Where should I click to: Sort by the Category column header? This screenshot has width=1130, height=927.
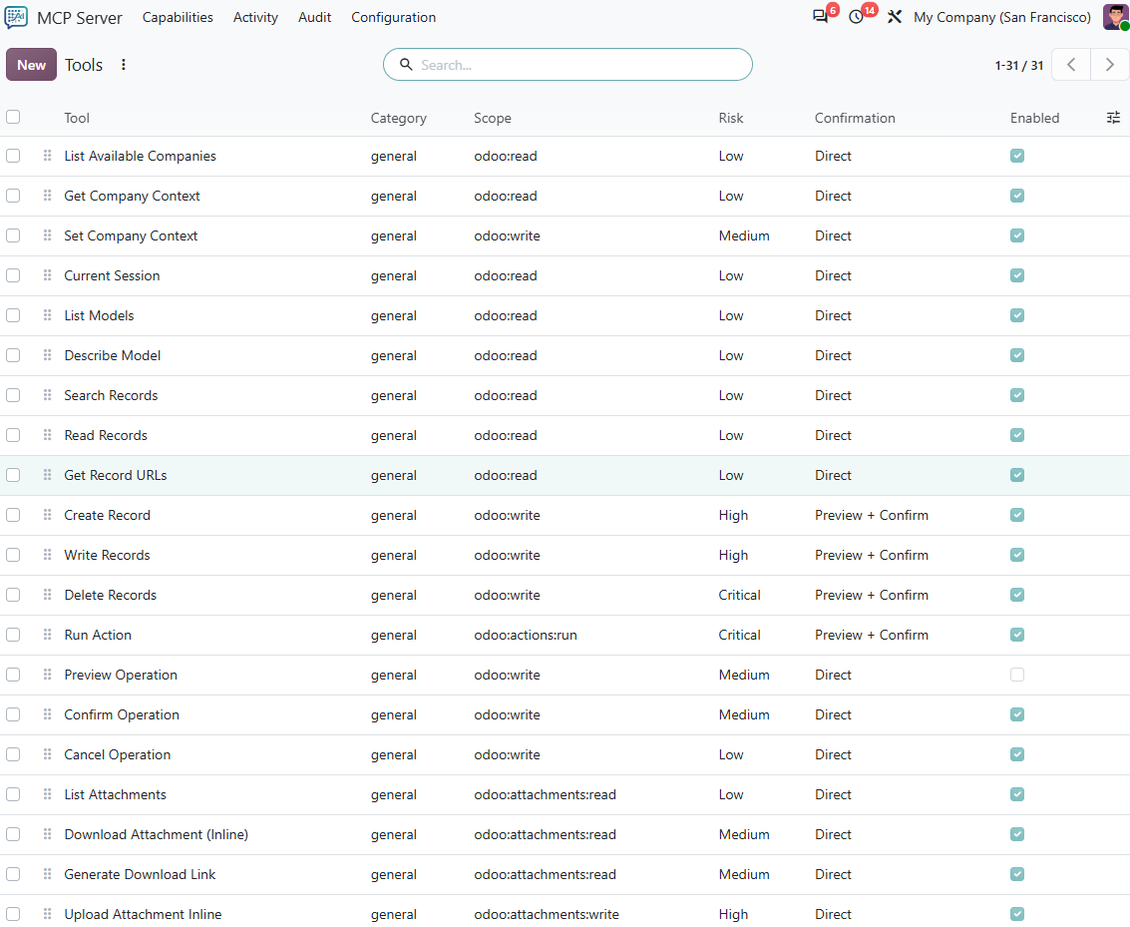(399, 118)
